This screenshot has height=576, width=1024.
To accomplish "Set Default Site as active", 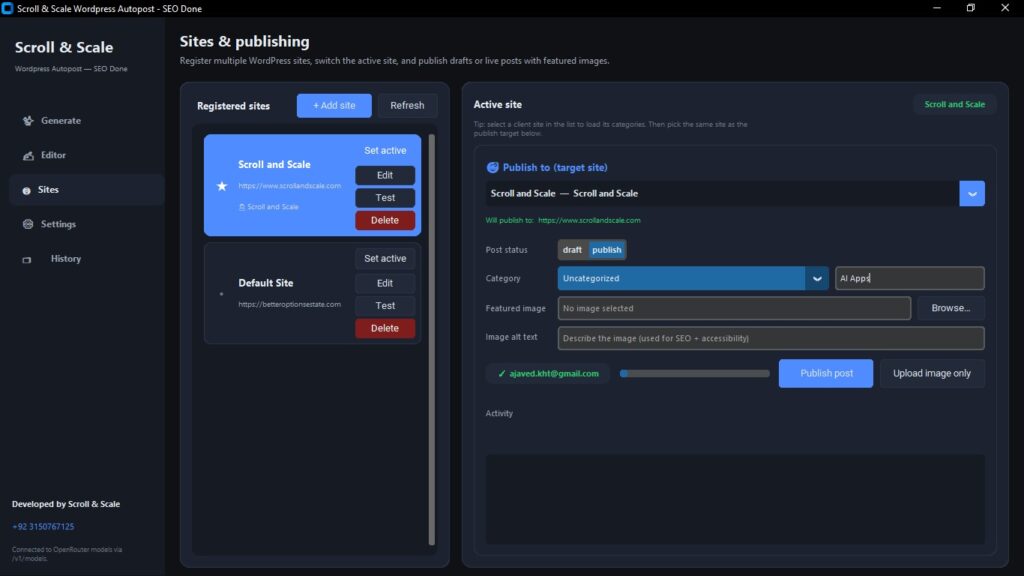I will pos(385,259).
